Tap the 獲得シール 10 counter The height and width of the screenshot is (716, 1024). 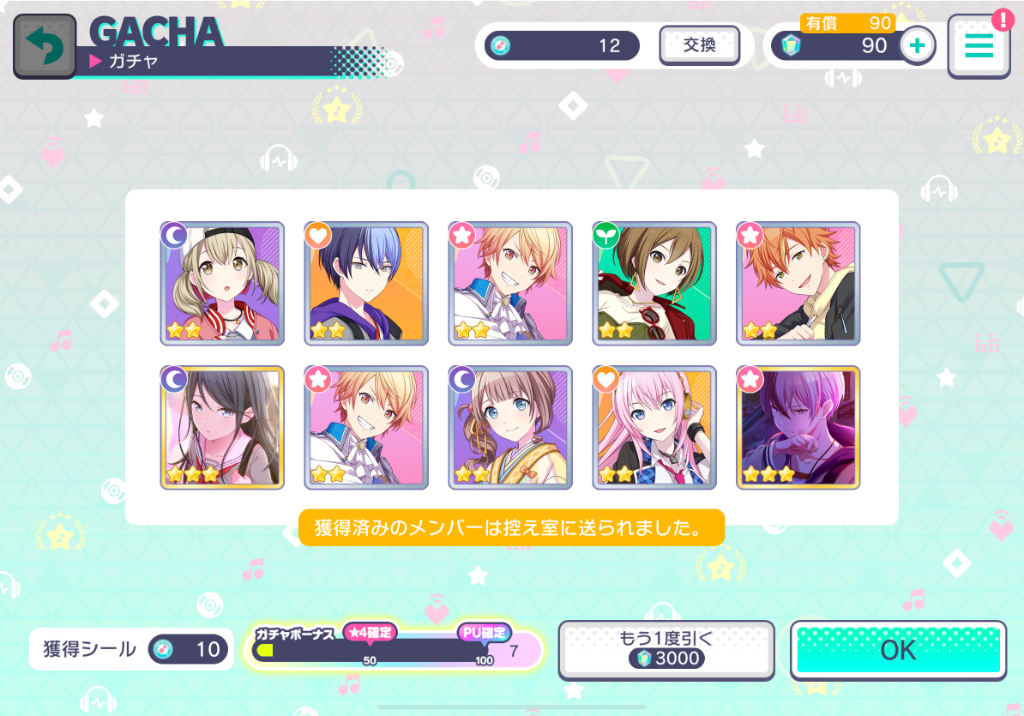tap(131, 649)
